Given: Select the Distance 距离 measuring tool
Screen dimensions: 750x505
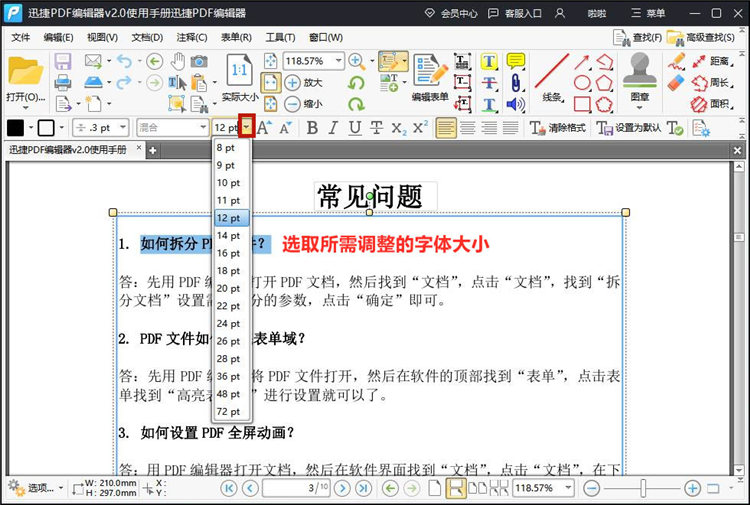Looking at the screenshot, I should point(712,61).
